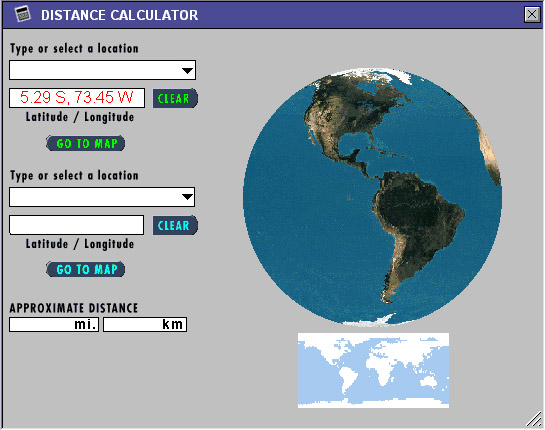
Task: Click Australia on the flat world map
Action: [x=429, y=382]
